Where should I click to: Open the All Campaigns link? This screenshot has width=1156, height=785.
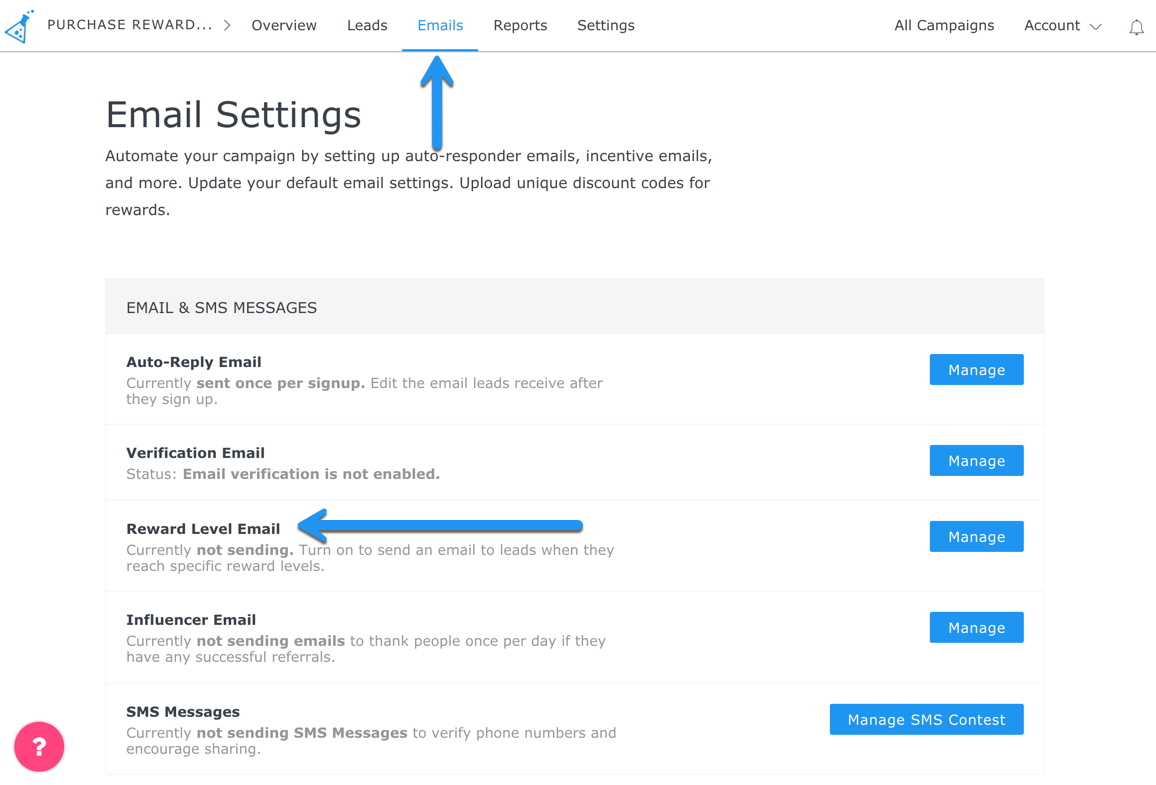(944, 26)
